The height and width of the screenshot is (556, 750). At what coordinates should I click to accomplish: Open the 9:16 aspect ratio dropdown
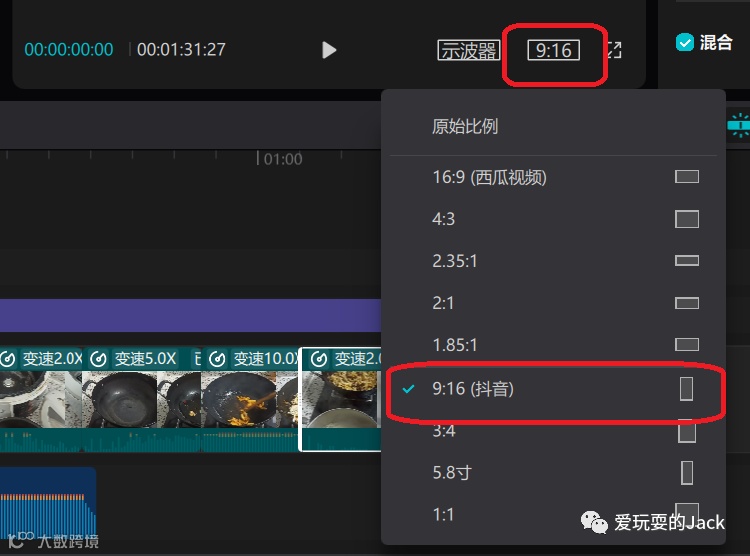553,50
